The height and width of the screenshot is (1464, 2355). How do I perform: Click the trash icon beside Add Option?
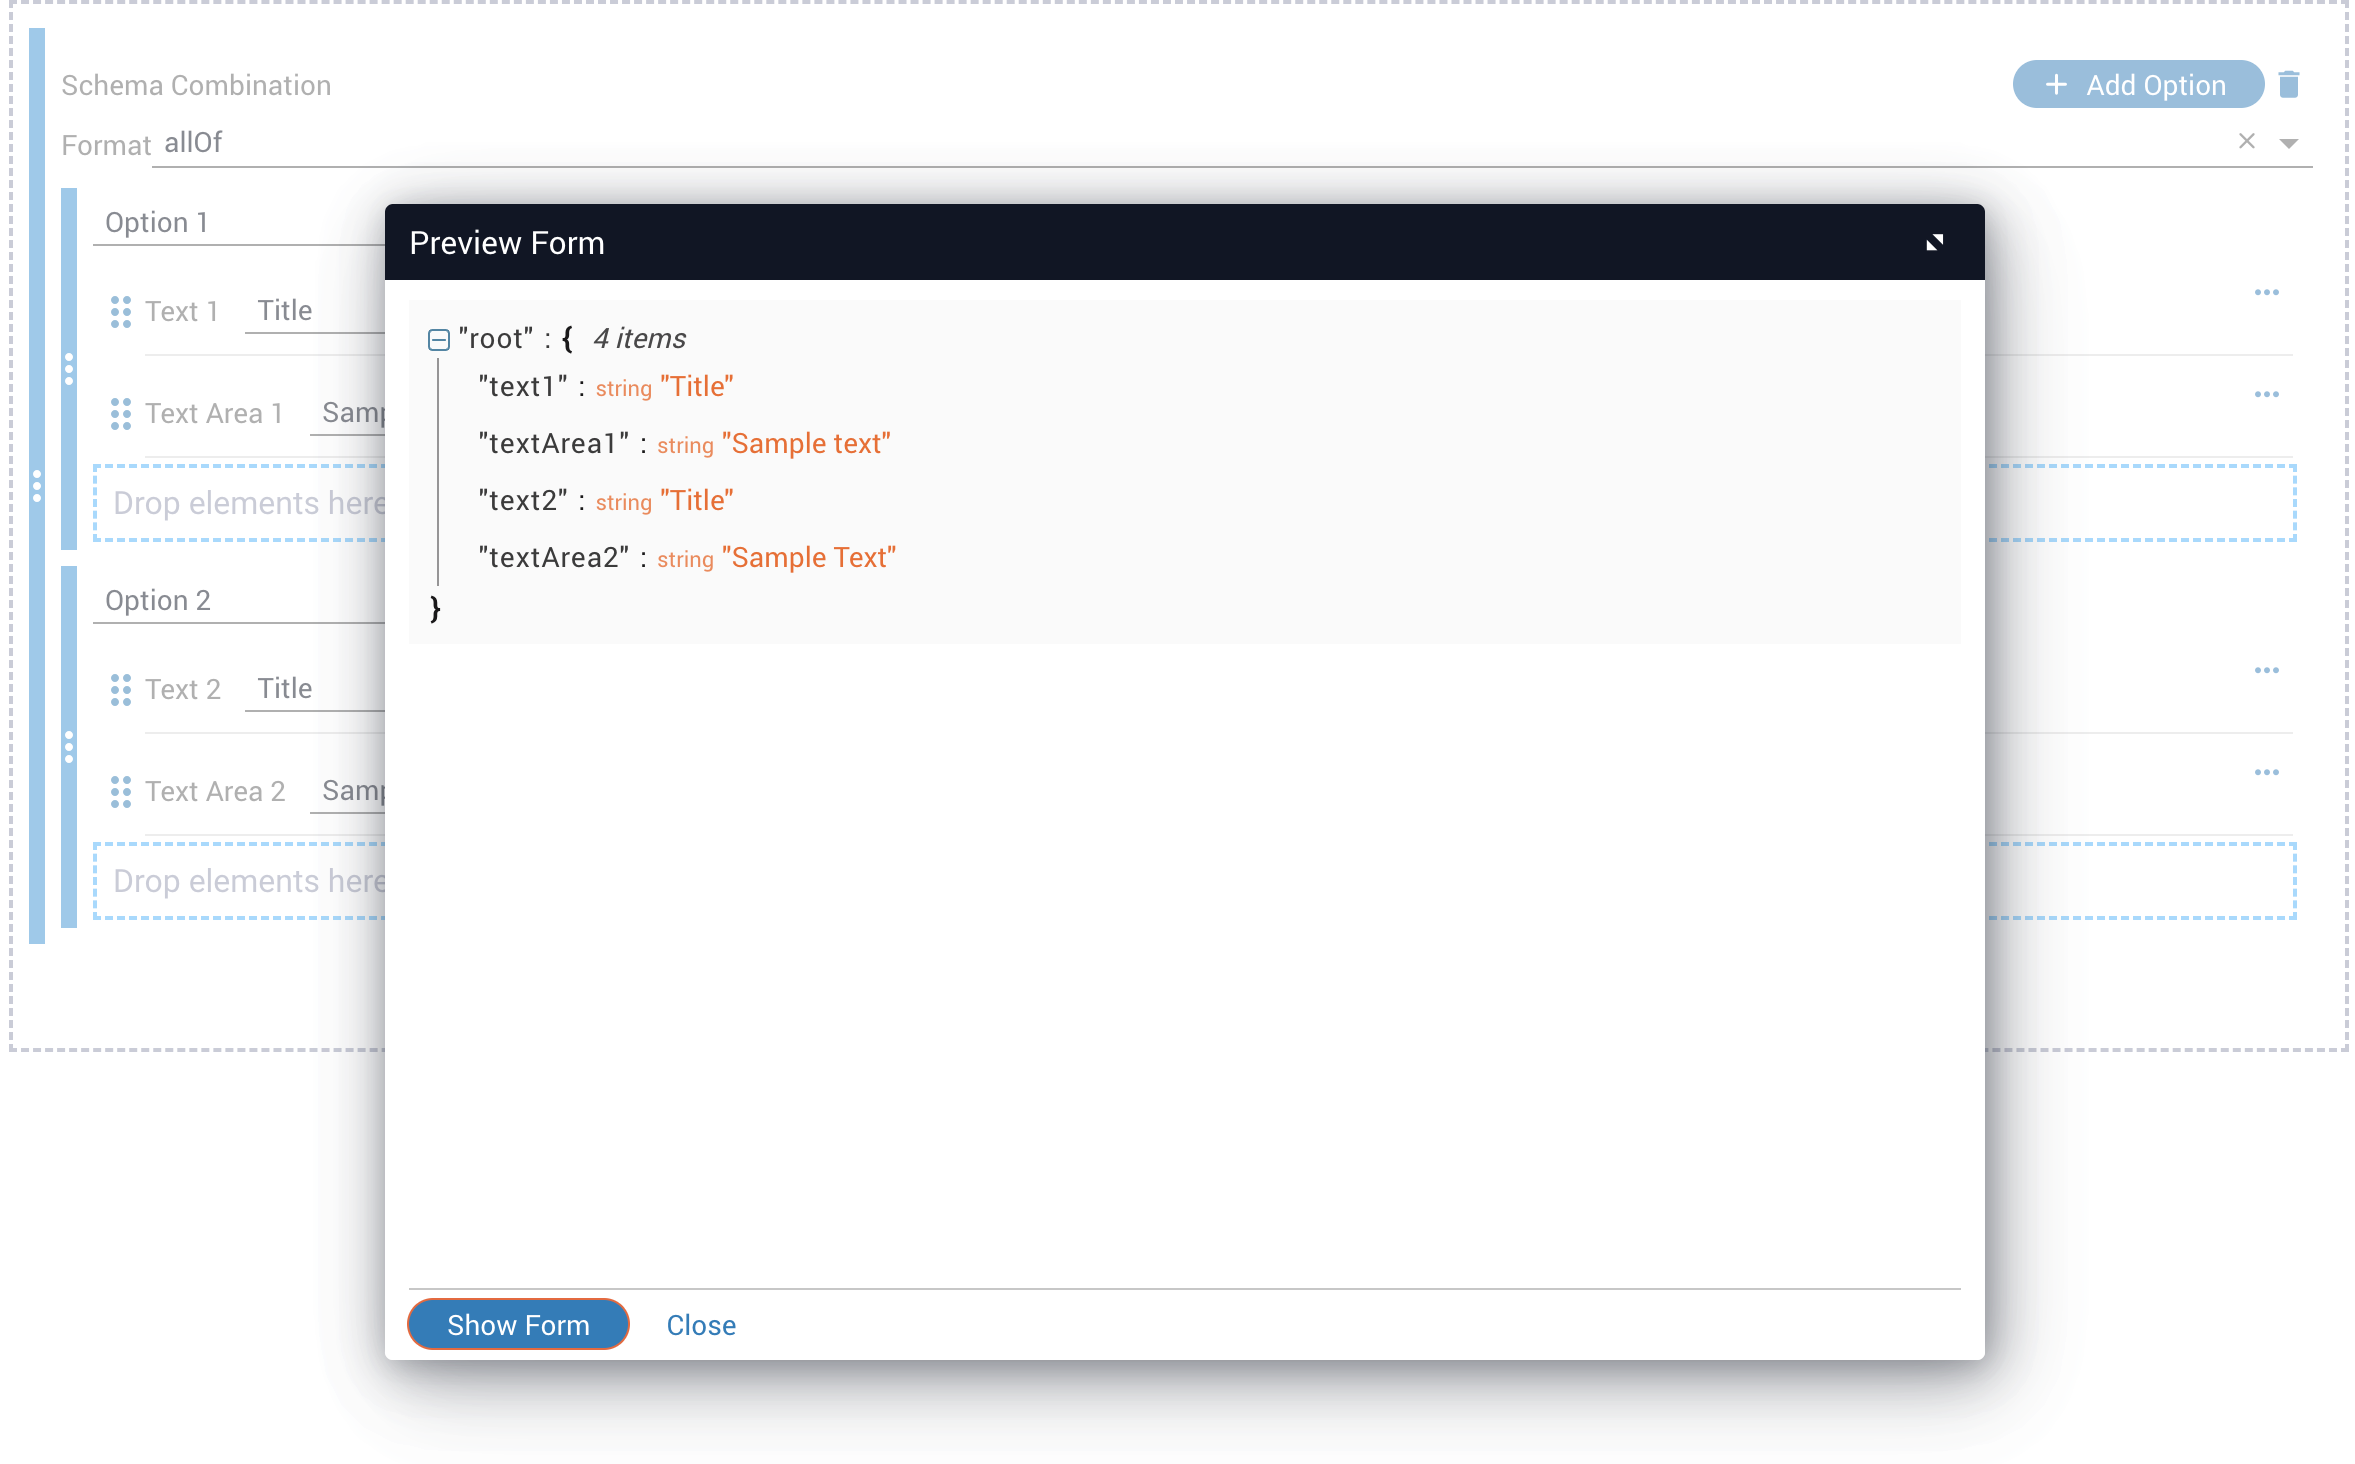point(2288,85)
